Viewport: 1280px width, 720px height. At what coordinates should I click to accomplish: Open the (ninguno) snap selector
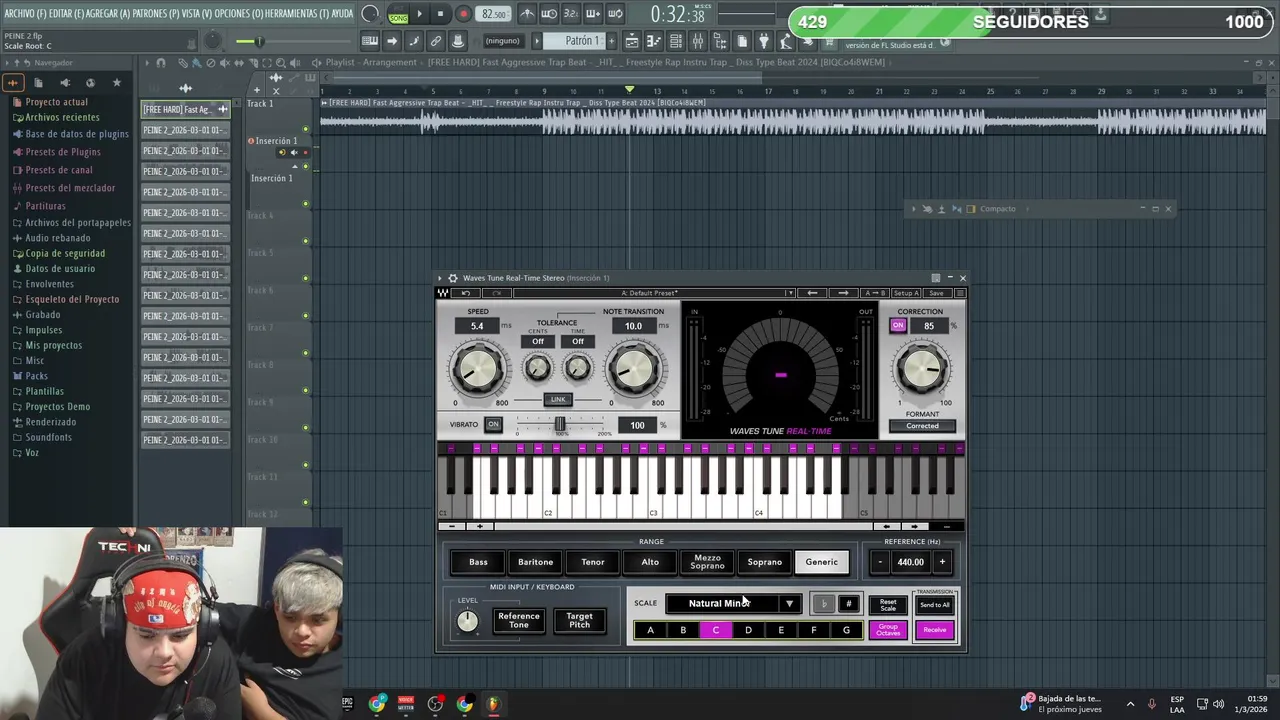click(x=502, y=41)
